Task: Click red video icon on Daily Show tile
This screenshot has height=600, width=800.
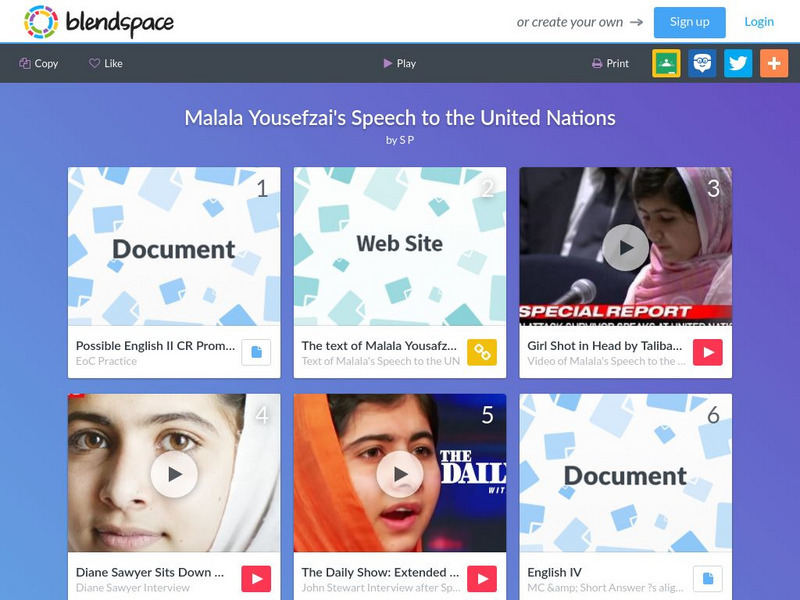Action: [482, 579]
